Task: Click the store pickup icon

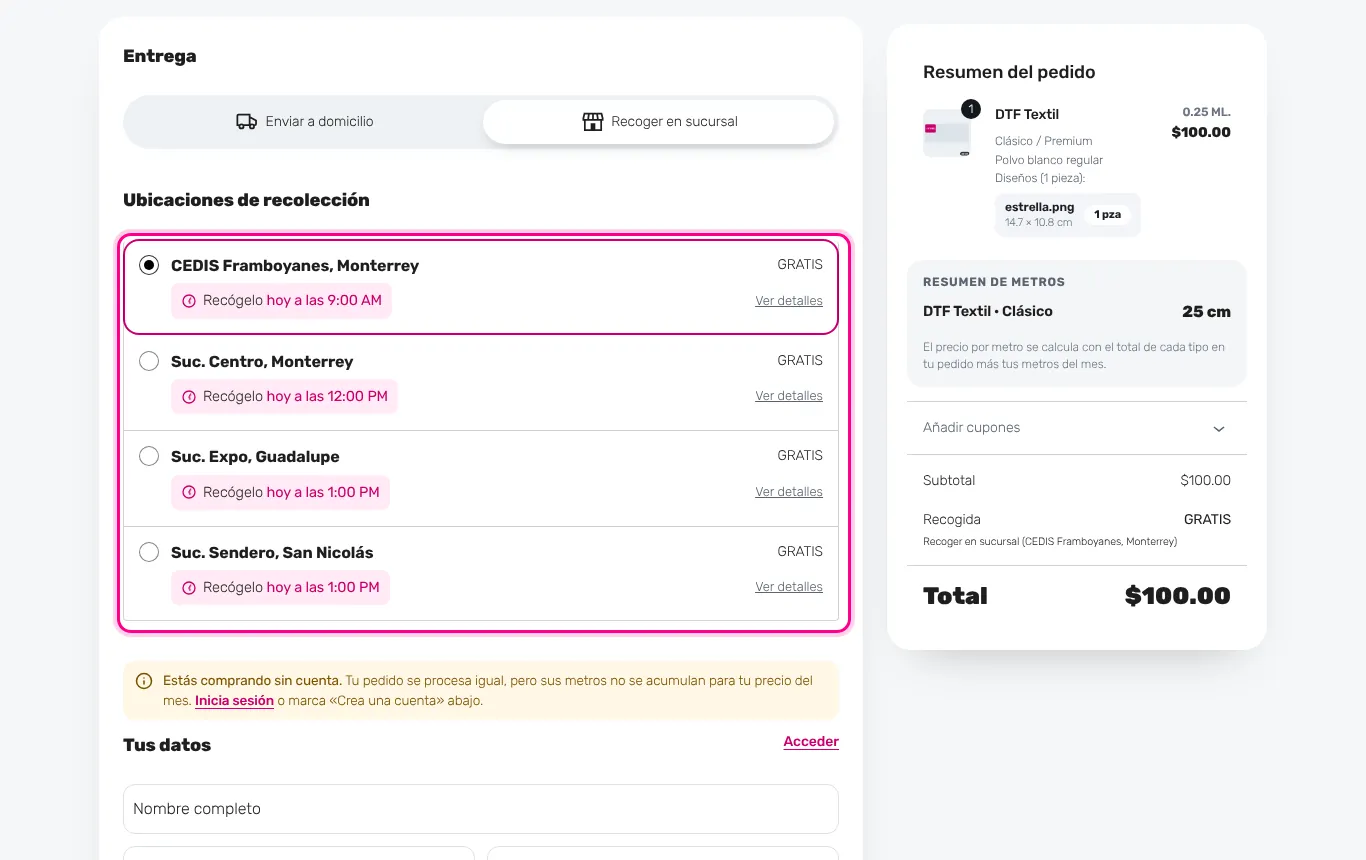Action: (593, 122)
